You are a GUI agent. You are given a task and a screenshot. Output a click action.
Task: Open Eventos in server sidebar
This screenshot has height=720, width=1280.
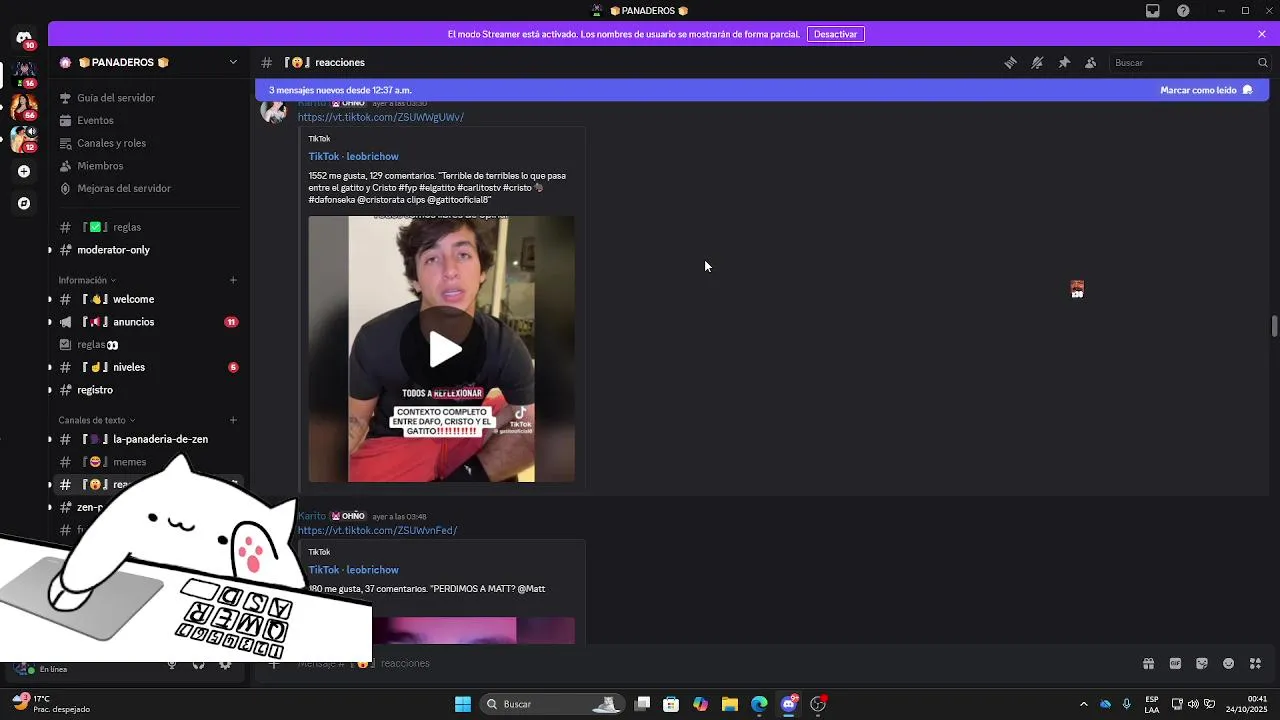tap(95, 120)
